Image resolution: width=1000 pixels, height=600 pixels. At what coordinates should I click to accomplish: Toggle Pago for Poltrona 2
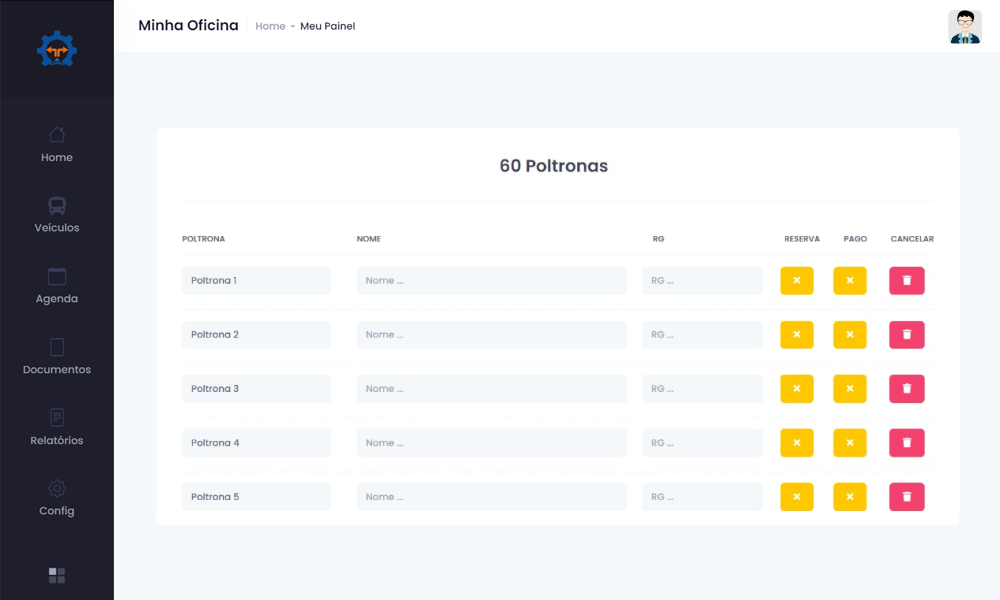[x=849, y=335]
